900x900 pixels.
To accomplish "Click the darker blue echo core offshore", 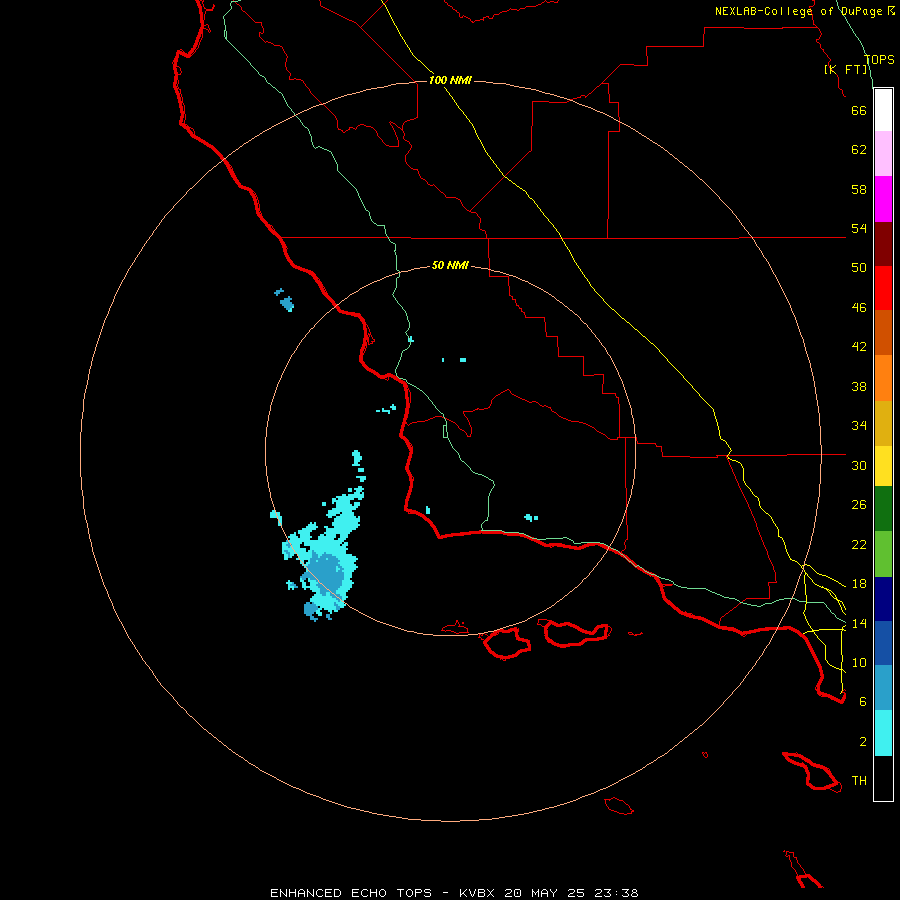I will coord(327,571).
